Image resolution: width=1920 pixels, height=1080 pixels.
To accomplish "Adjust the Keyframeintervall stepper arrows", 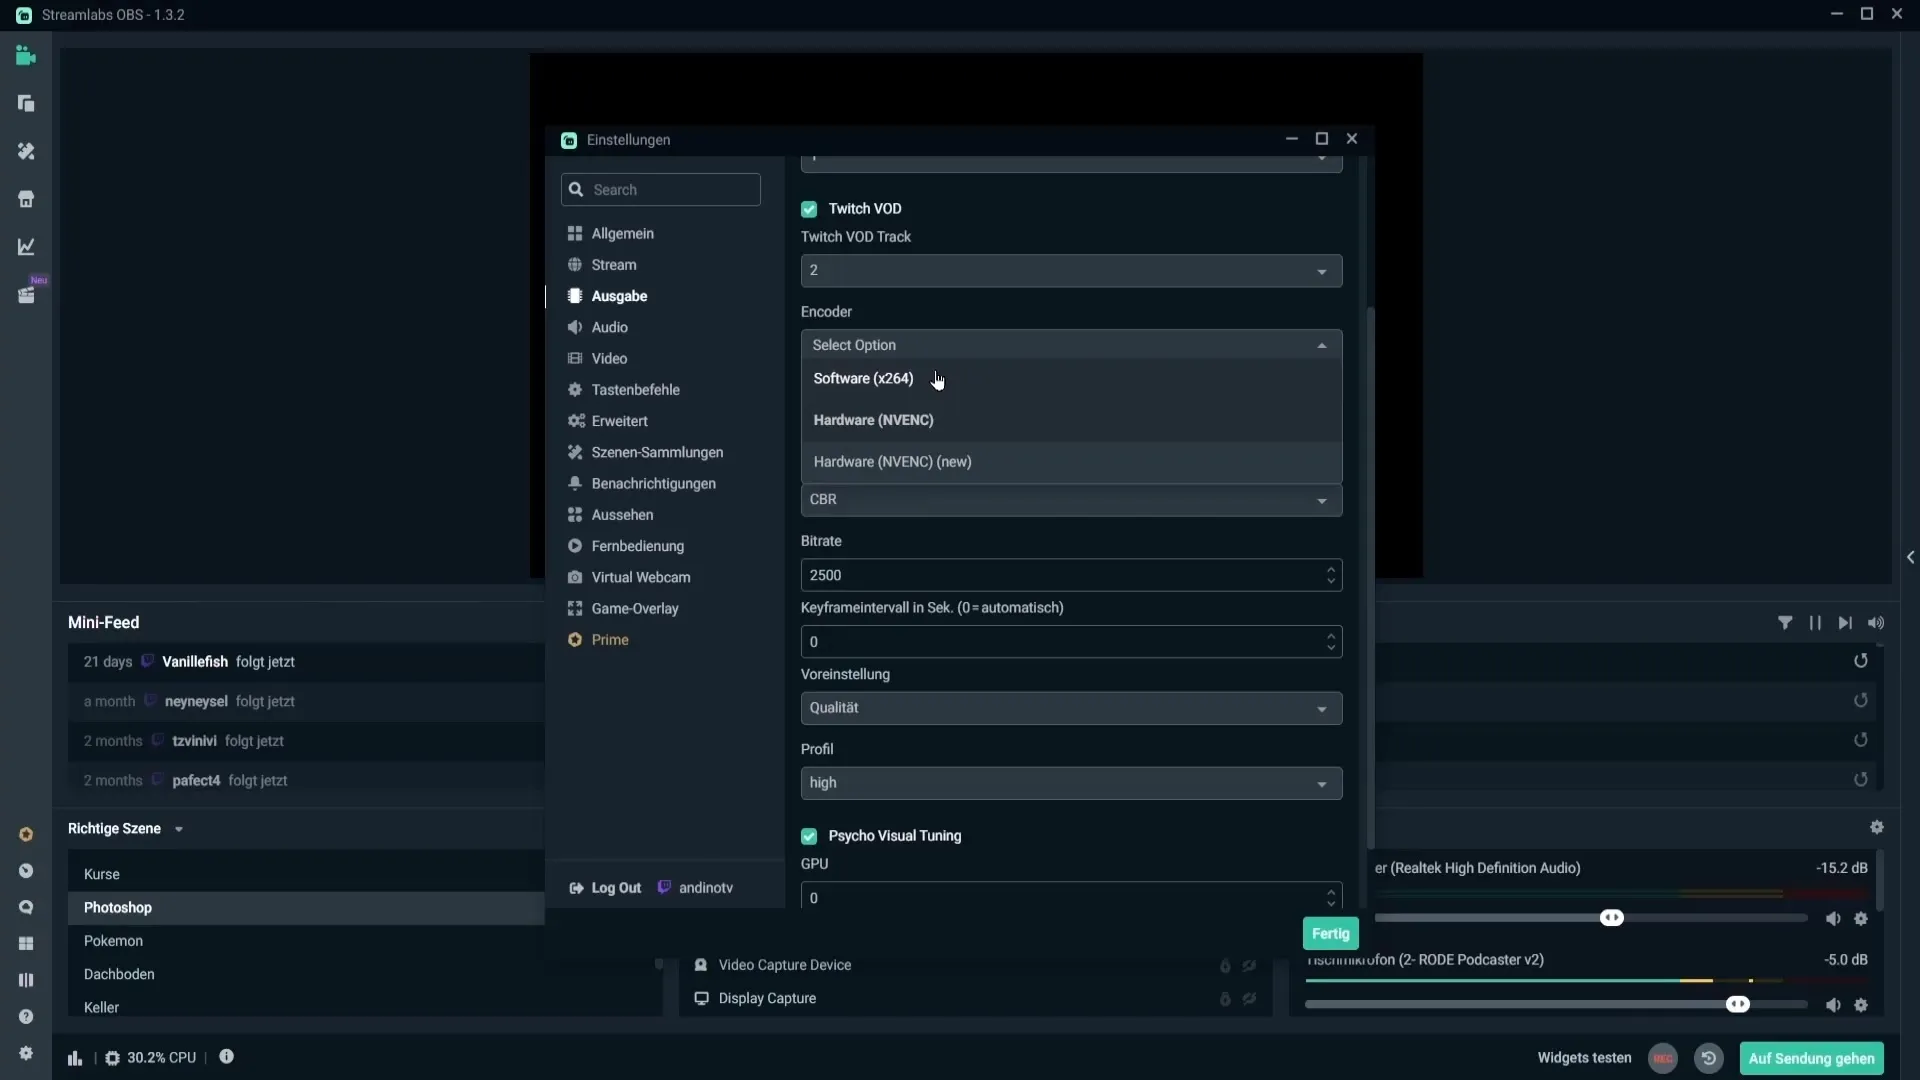I will pos(1331,642).
